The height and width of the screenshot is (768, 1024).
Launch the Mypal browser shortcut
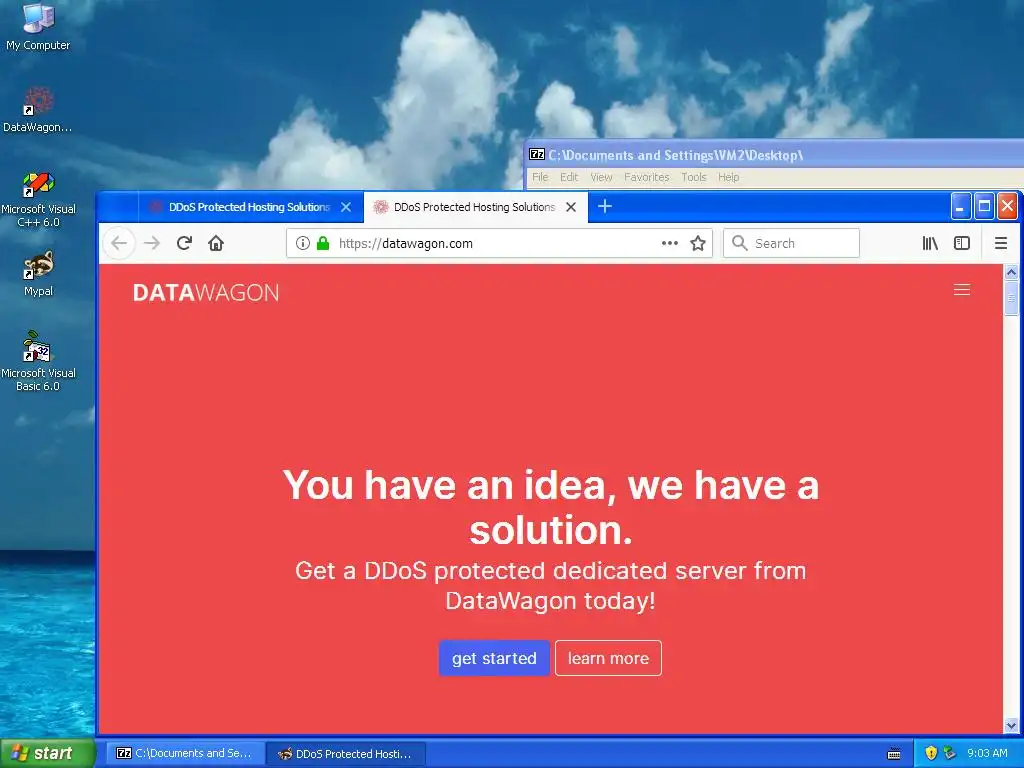38,273
